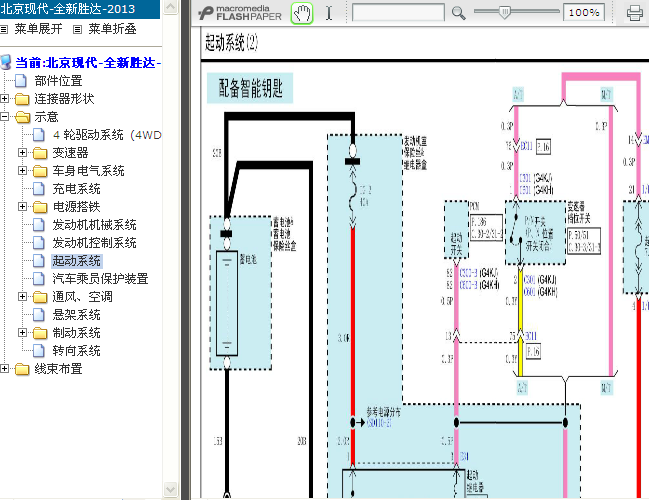649x500 pixels.
Task: Click the folder icon for 车身电气系统
Action: point(40,171)
